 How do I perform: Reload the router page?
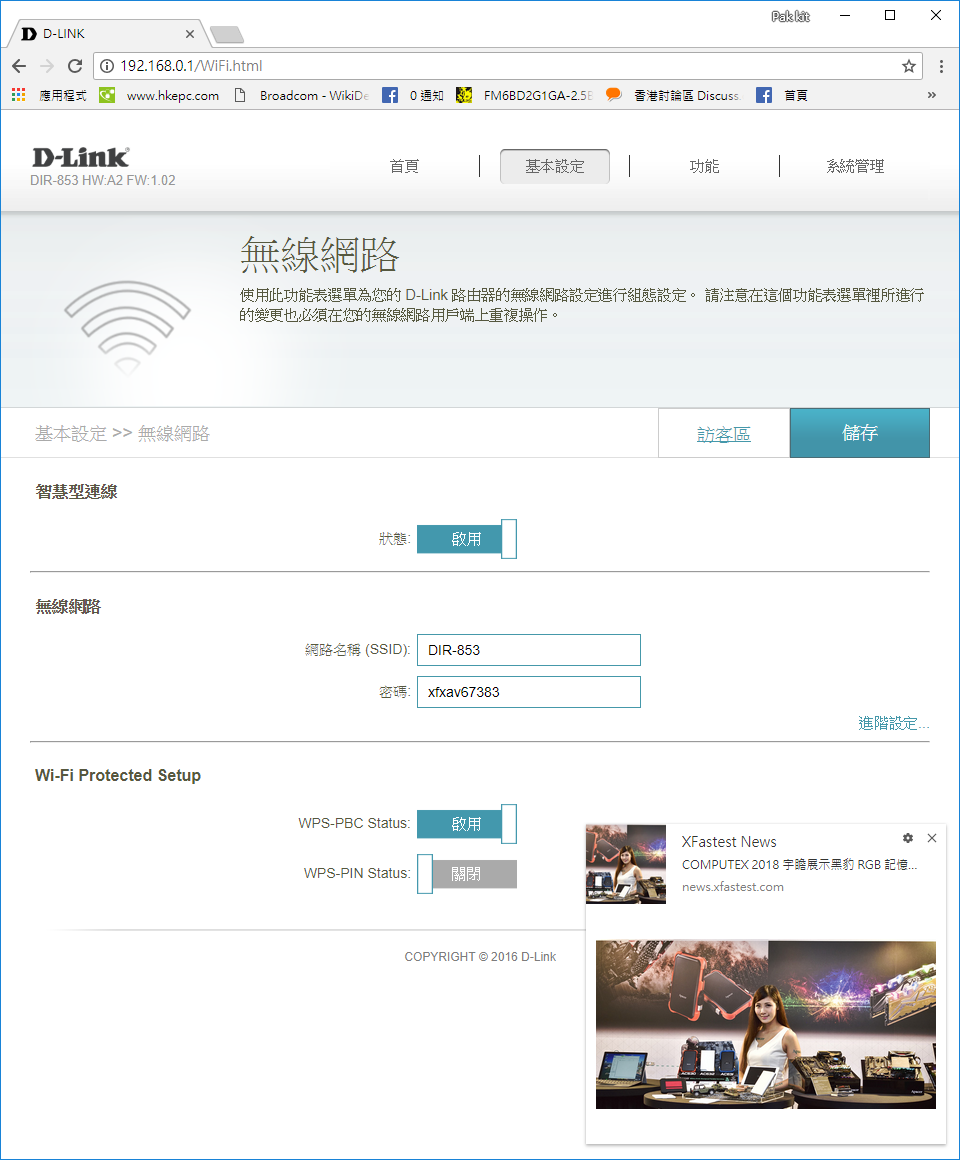pyautogui.click(x=75, y=66)
